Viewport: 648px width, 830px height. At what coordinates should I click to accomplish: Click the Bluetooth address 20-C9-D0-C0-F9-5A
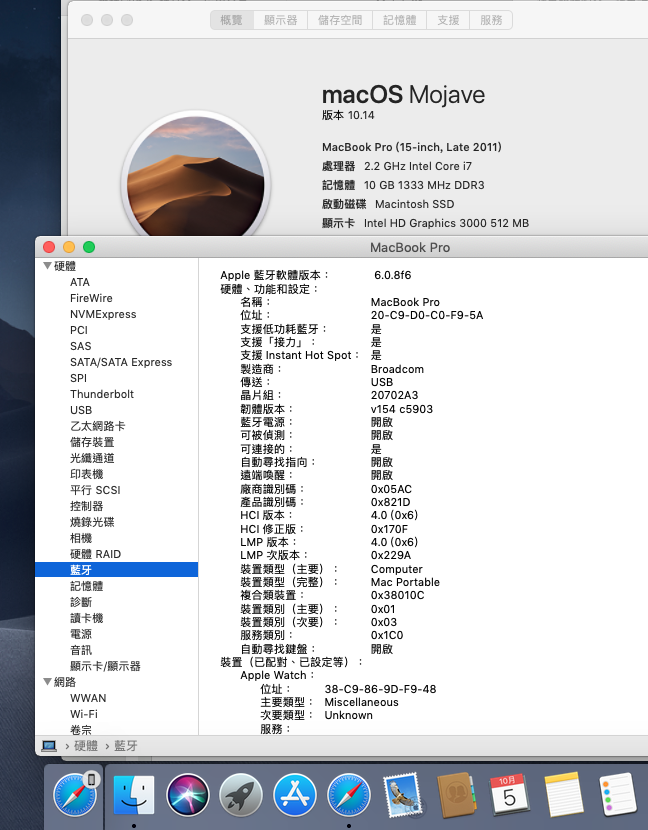(427, 315)
